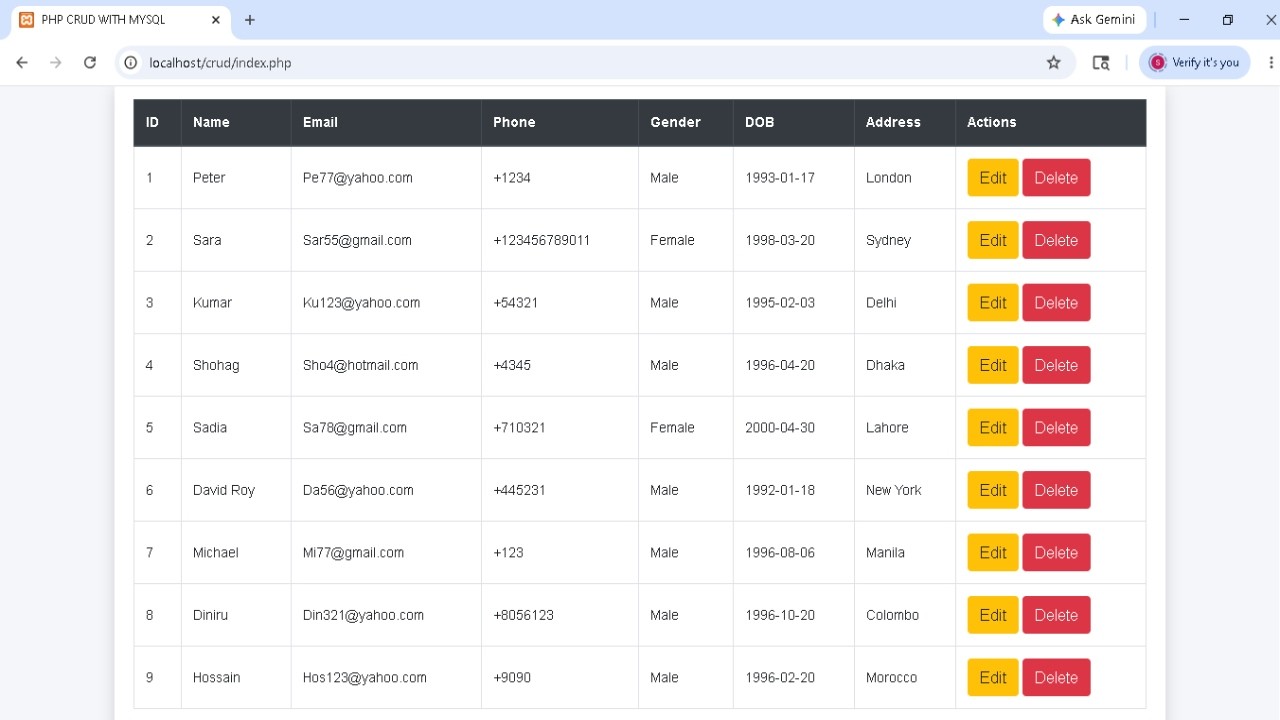Edit the Michael record
Viewport: 1280px width, 720px height.
(x=993, y=553)
